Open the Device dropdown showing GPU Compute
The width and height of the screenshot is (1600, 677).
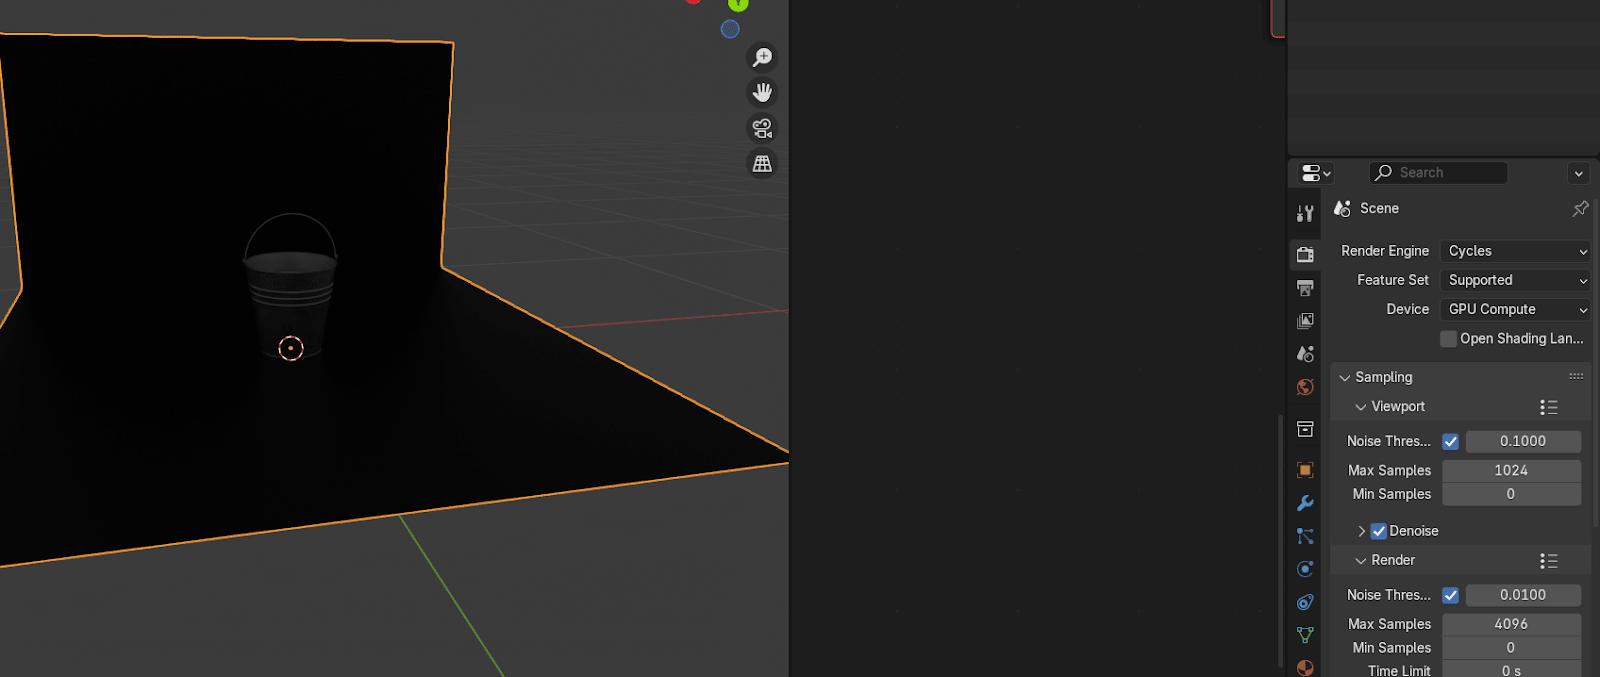tap(1515, 309)
